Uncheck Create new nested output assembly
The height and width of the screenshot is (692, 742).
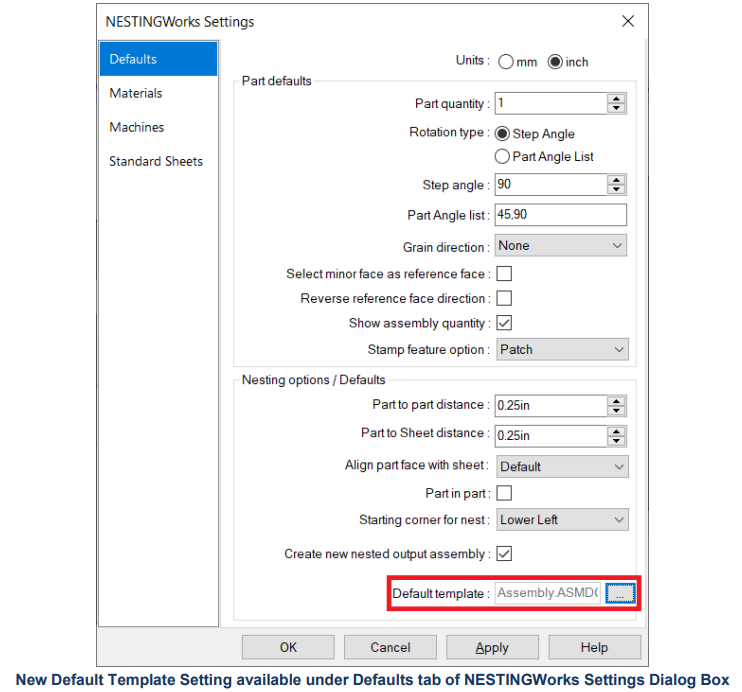click(x=504, y=554)
